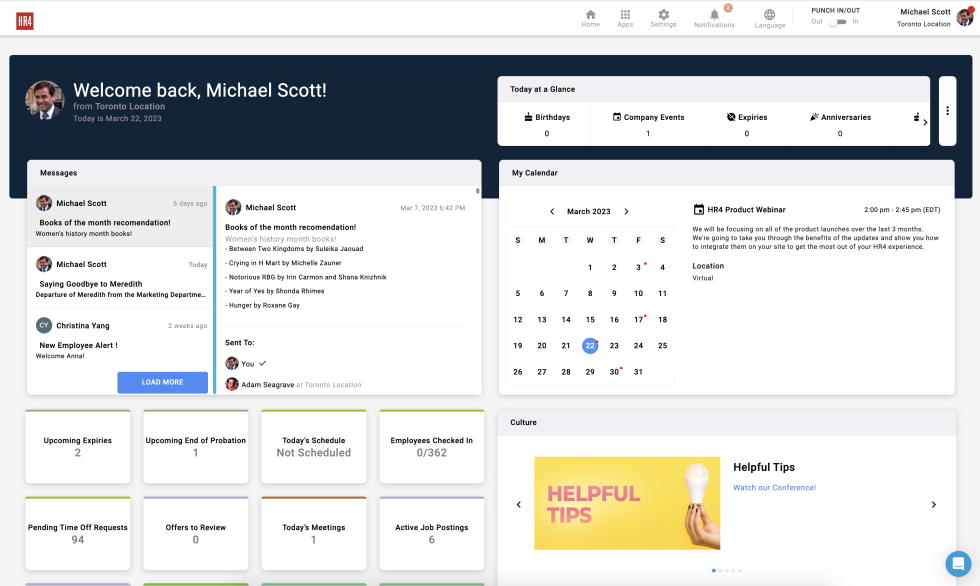Open Settings gear in header
Image resolution: width=980 pixels, height=586 pixels.
[663, 18]
